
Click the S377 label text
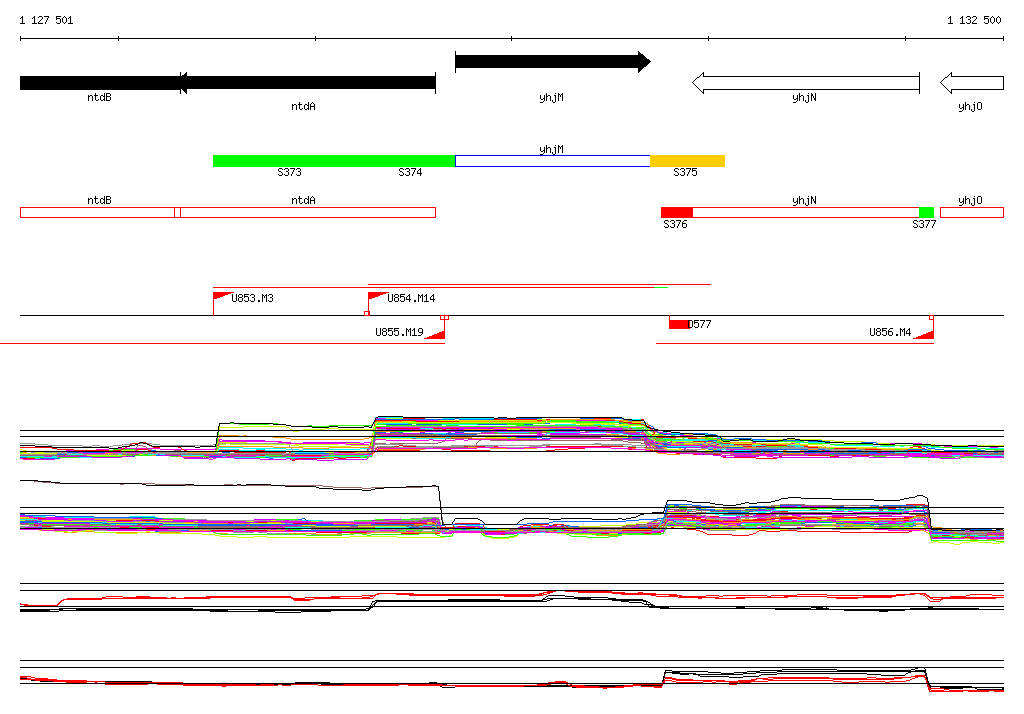(x=924, y=224)
